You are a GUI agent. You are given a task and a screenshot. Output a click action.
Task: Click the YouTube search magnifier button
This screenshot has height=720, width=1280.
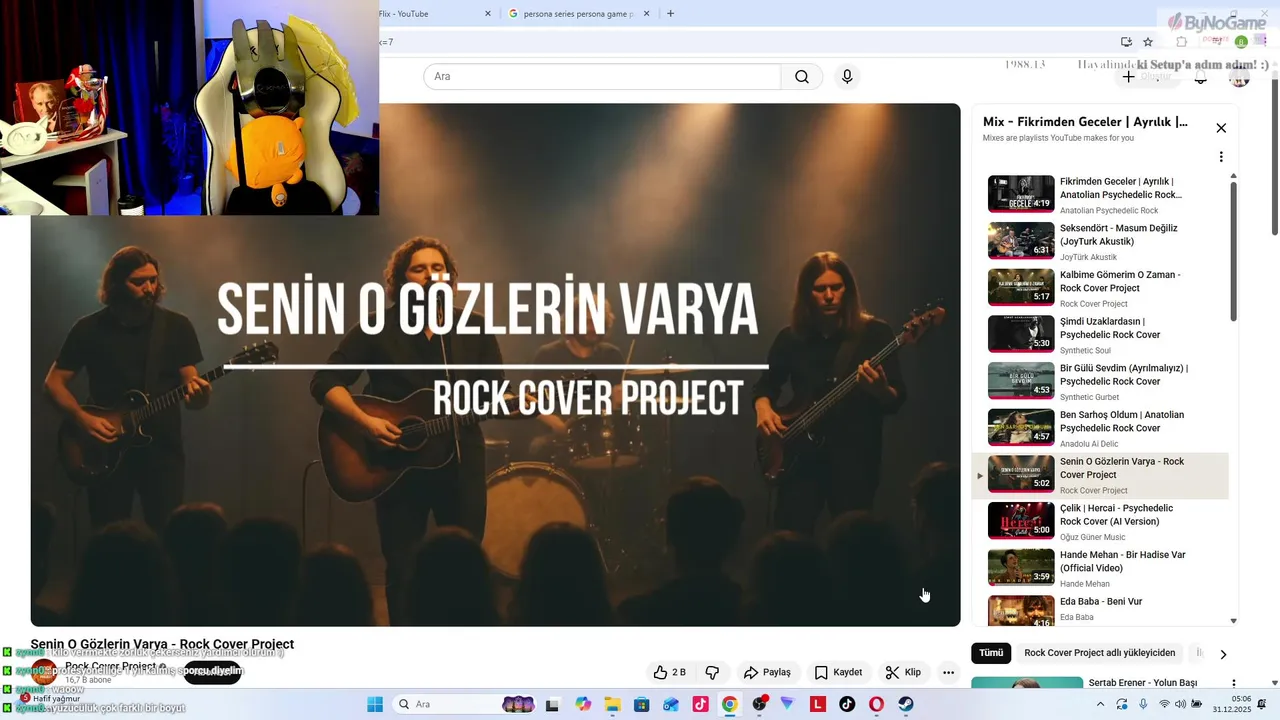[x=801, y=77]
